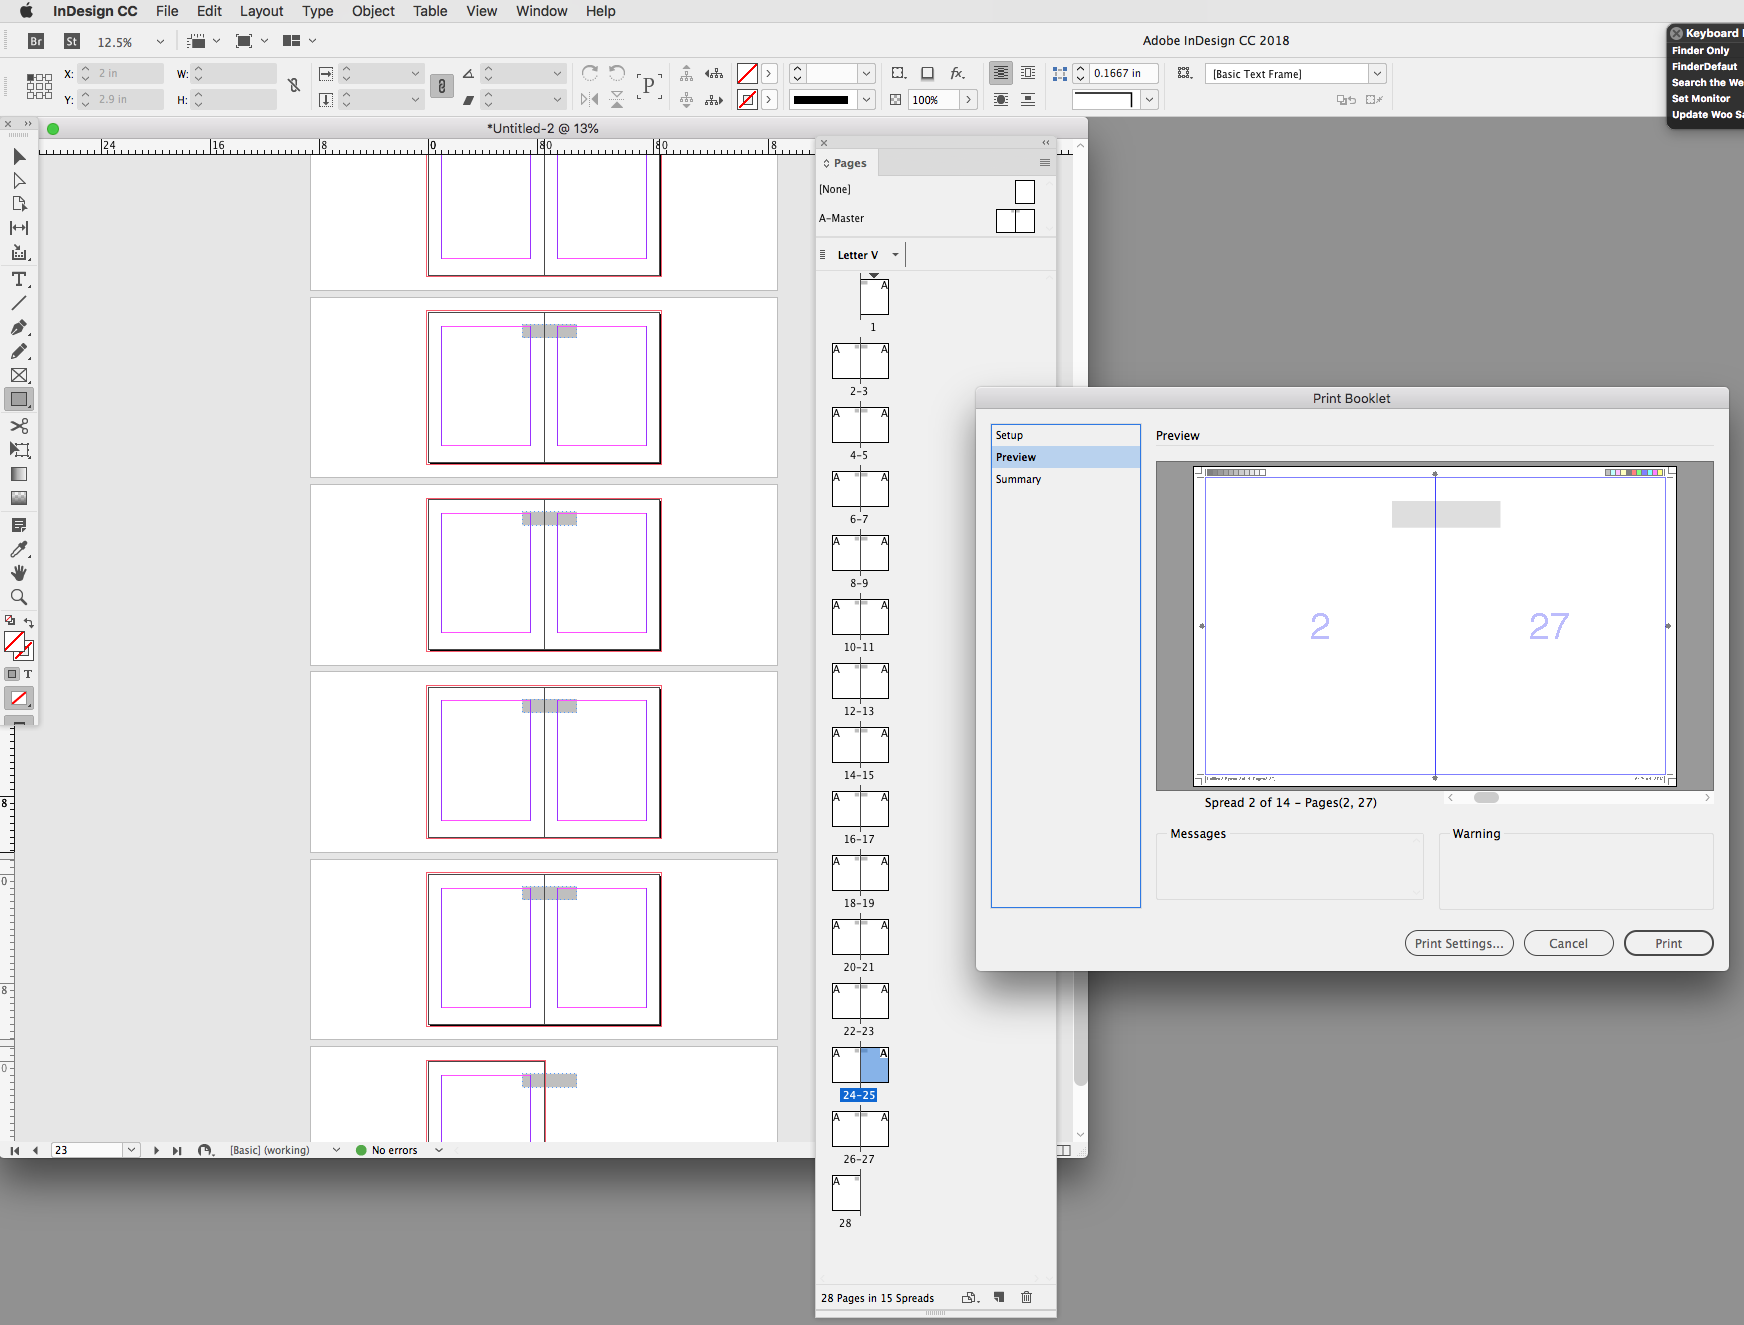Reset to default fill and stroke
The image size is (1744, 1325).
click(10, 621)
